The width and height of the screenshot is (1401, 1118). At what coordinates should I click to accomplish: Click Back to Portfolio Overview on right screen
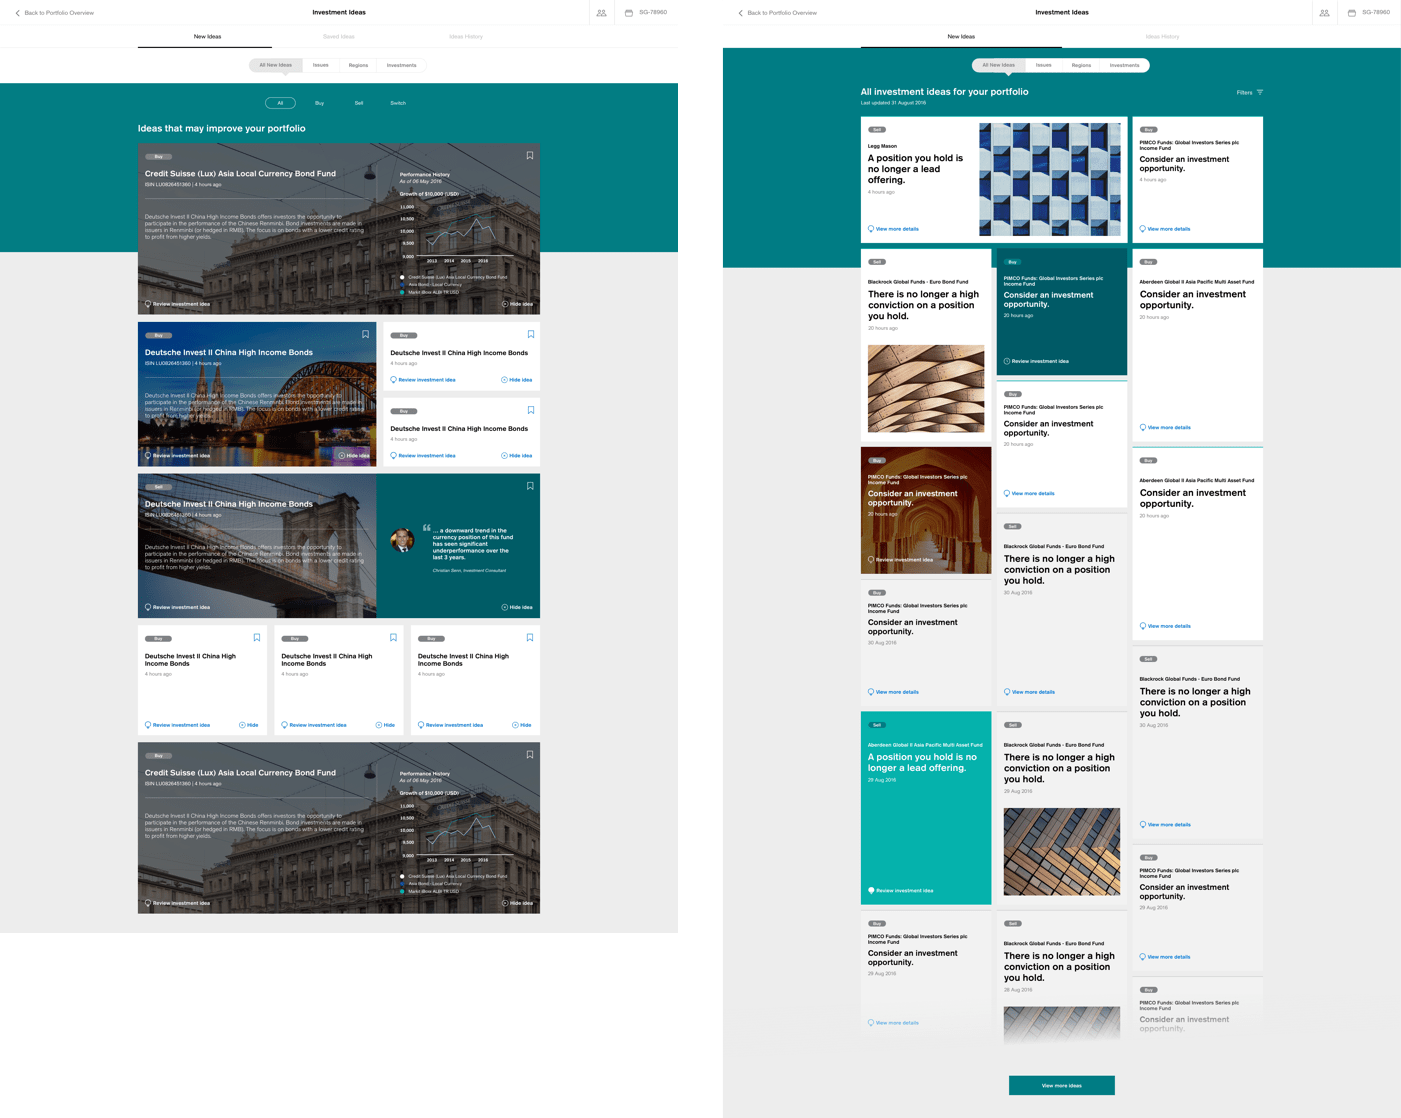click(777, 13)
